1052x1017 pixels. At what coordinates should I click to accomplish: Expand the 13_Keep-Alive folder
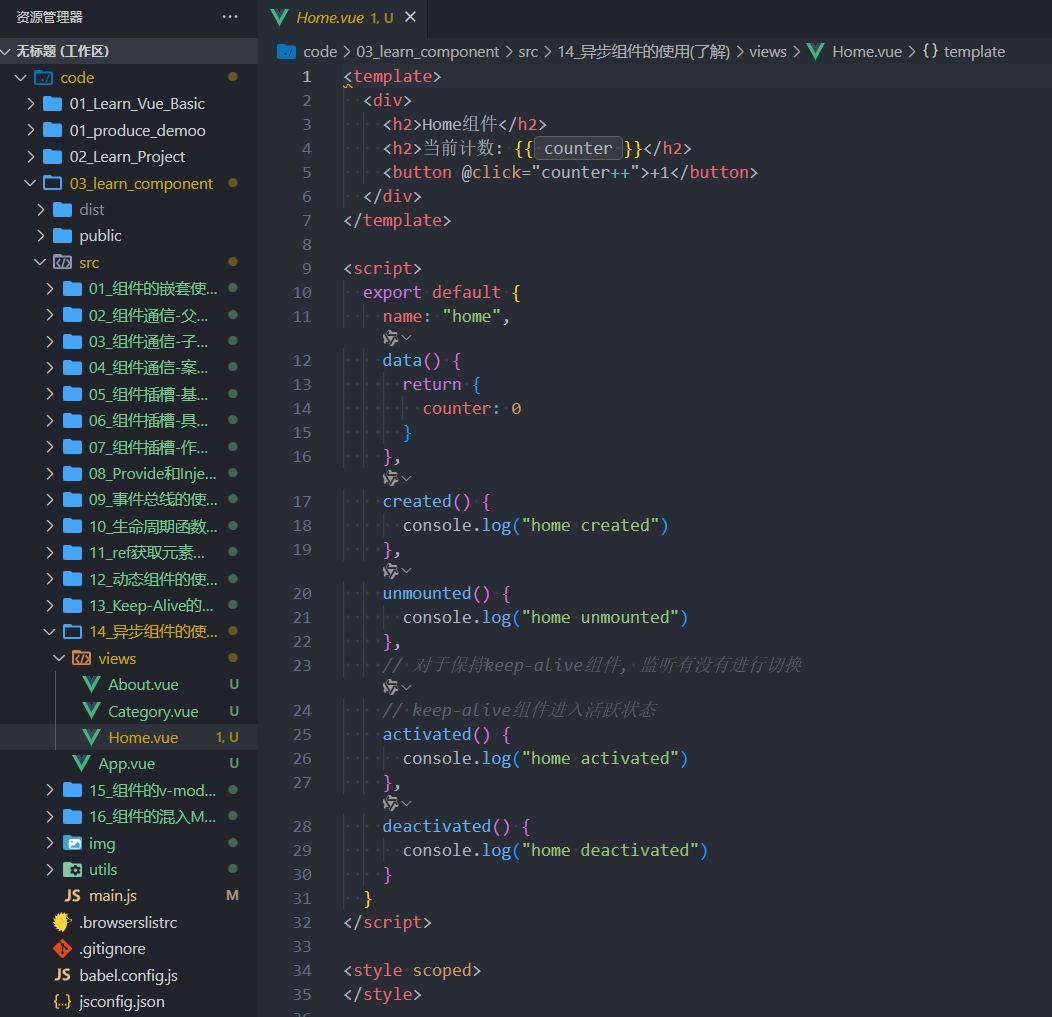50,605
